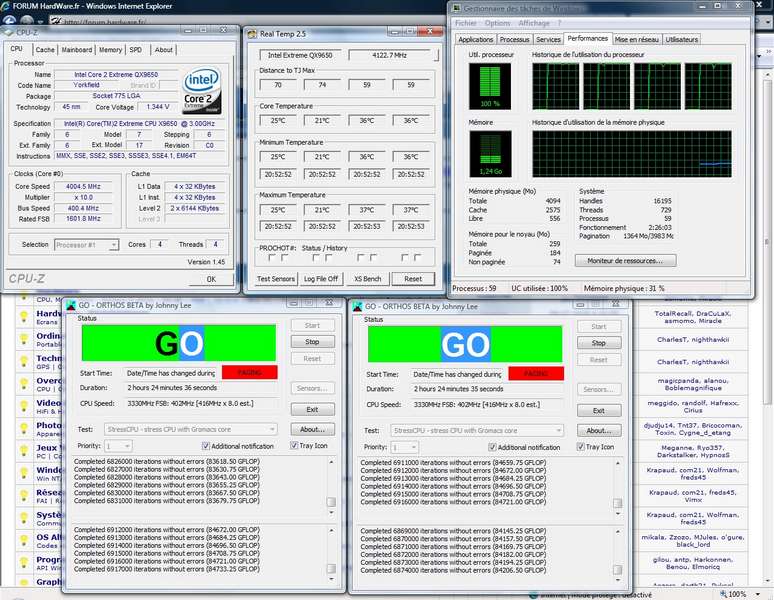
Task: Open the Processus tab in Task Manager
Action: pyautogui.click(x=514, y=39)
